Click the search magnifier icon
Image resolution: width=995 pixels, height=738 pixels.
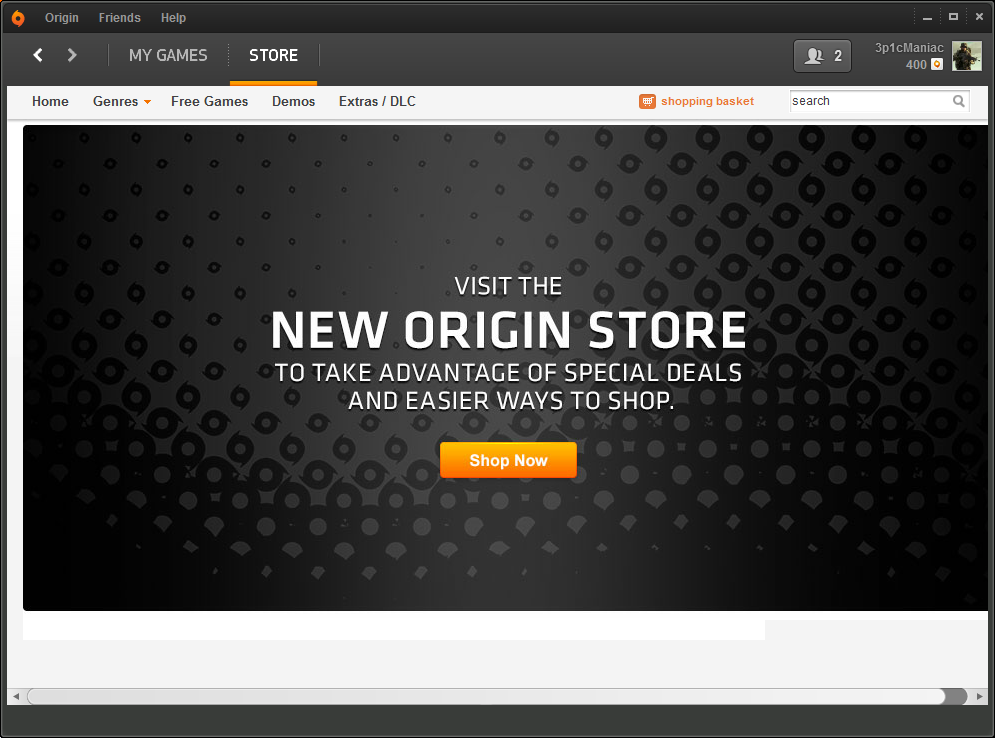coord(959,101)
